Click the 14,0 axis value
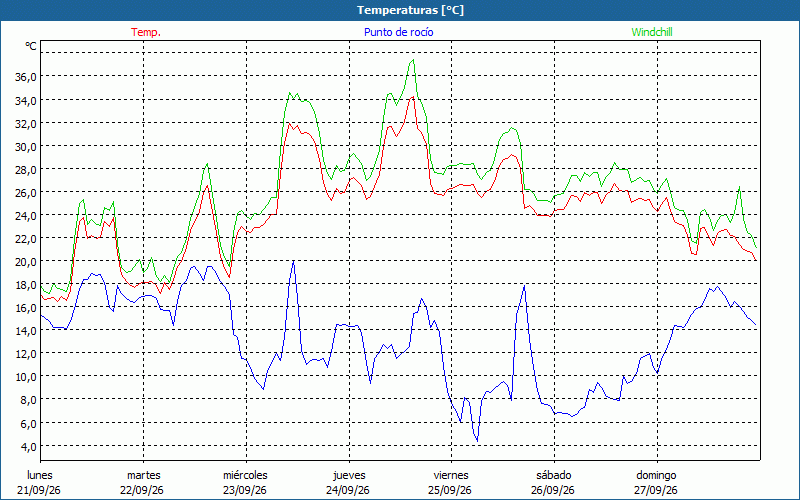800x500 pixels. pyautogui.click(x=26, y=331)
